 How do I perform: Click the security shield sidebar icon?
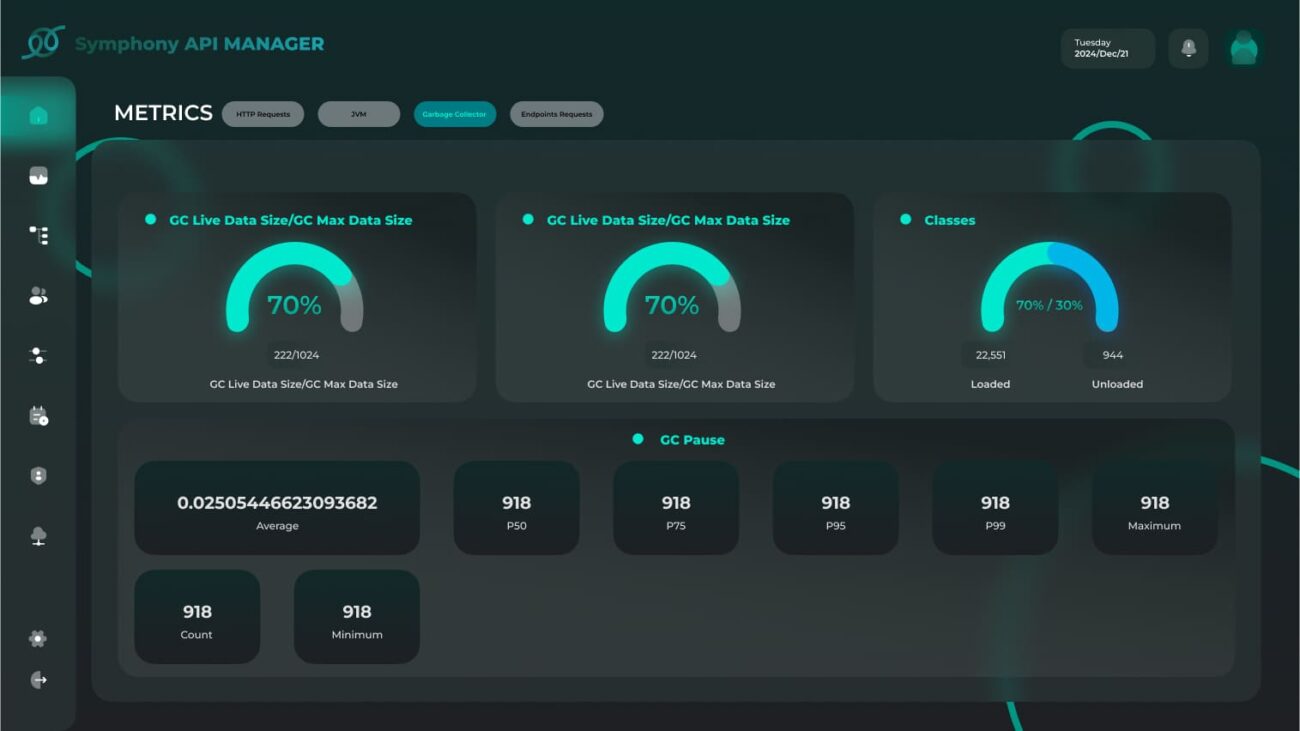(x=38, y=476)
